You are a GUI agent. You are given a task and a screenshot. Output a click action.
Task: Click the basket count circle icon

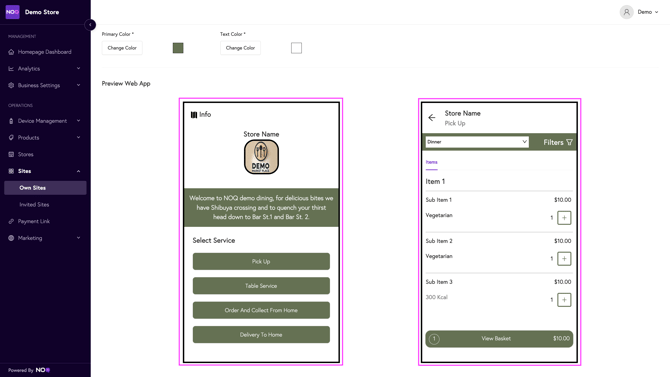pyautogui.click(x=434, y=339)
